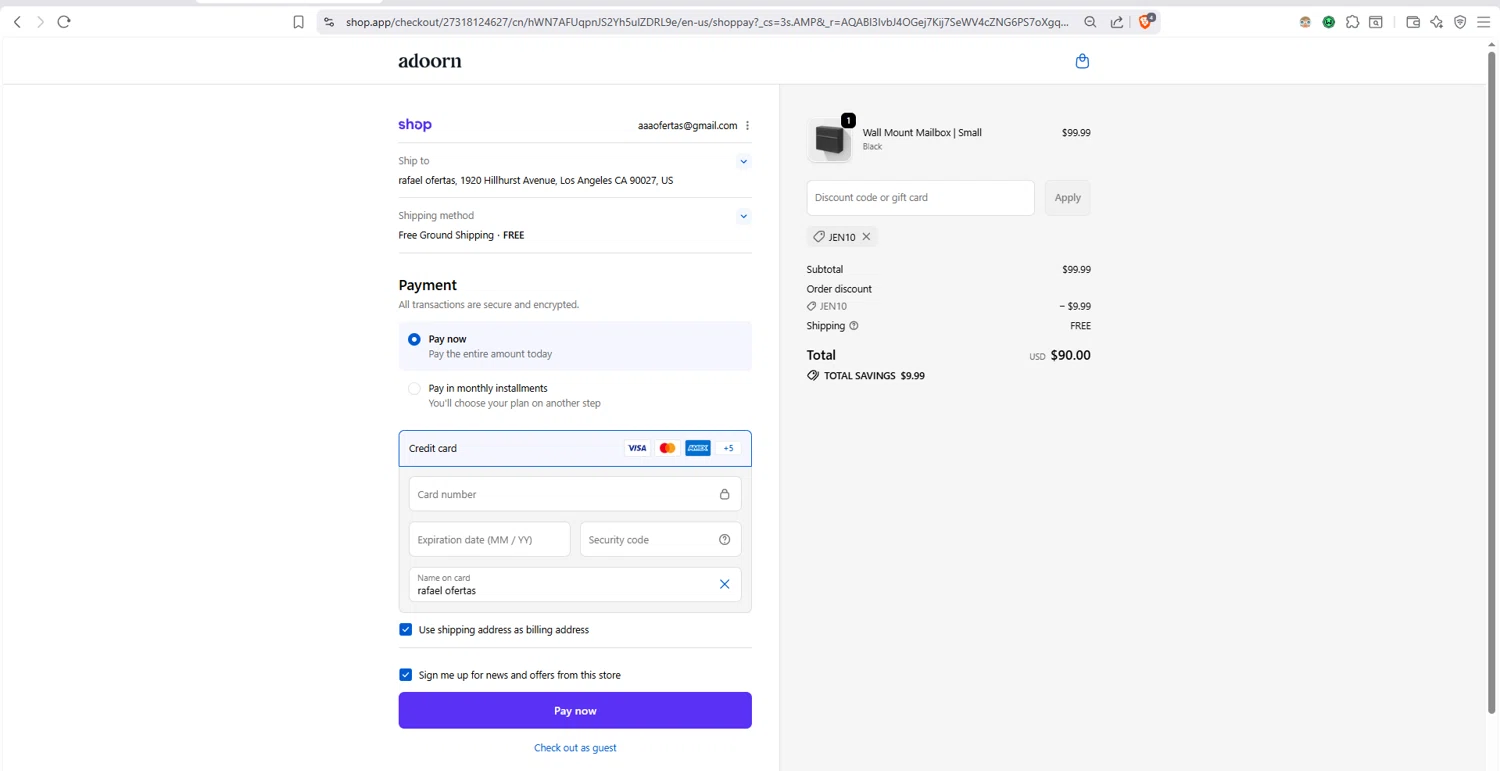
Task: Select Pay in monthly installments option
Action: 414,389
